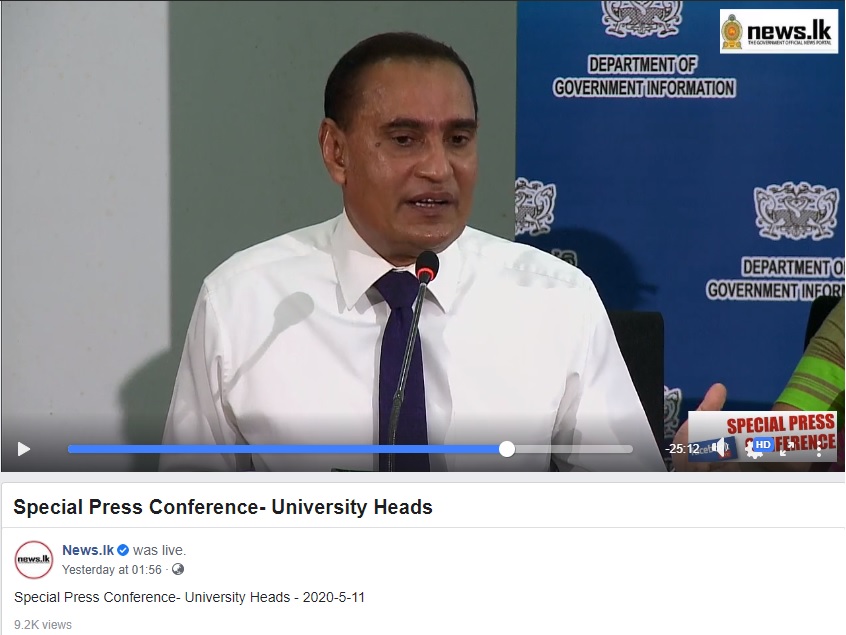
Task: Click the globe public audience icon
Action: click(x=178, y=569)
